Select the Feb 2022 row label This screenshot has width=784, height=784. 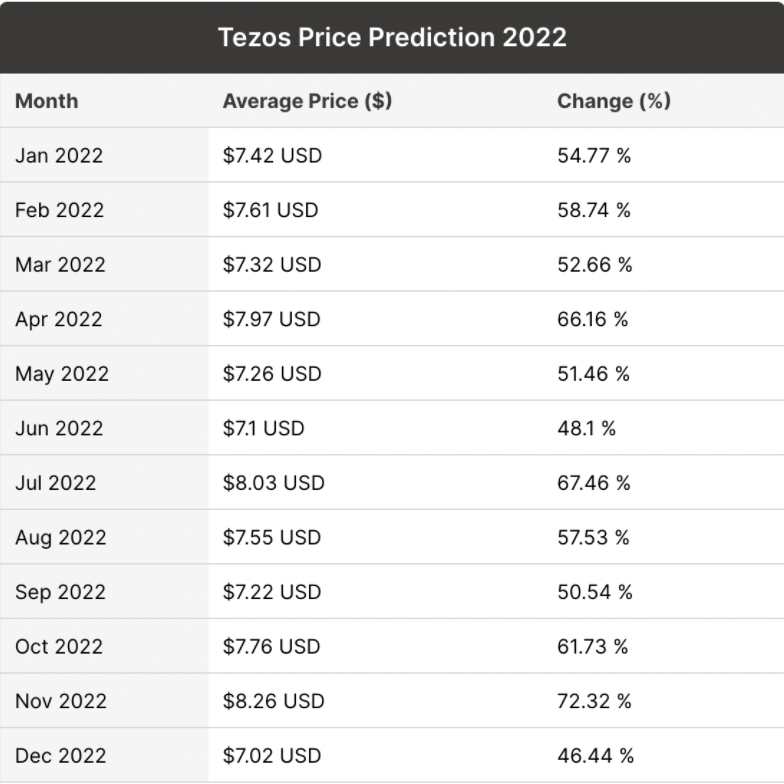click(x=59, y=210)
